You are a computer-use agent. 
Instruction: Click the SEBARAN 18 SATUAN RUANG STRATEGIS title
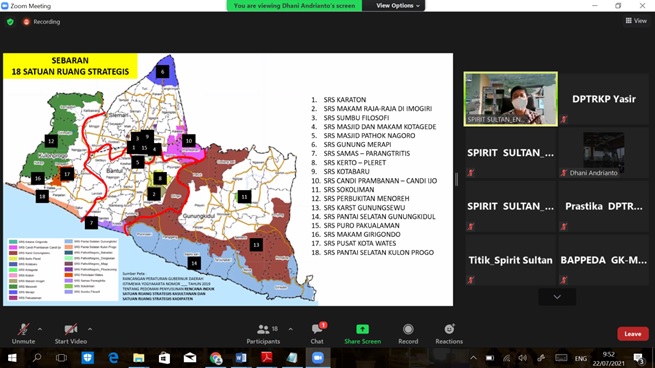click(x=70, y=66)
